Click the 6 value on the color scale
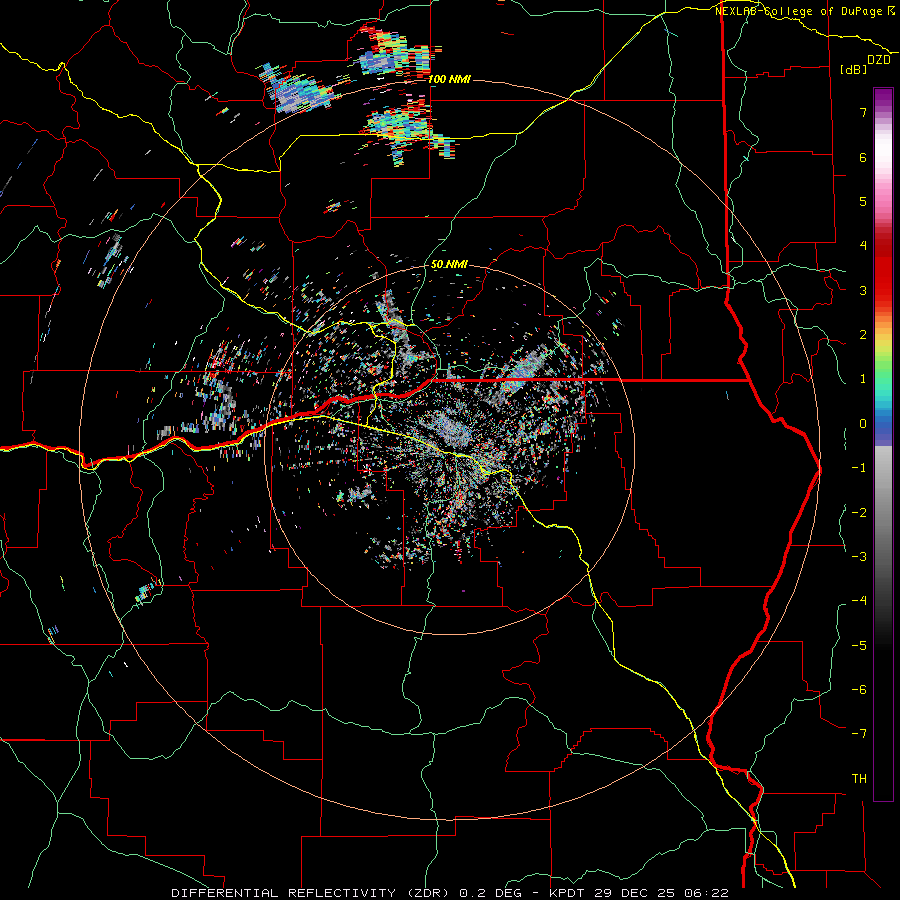 (x=863, y=157)
